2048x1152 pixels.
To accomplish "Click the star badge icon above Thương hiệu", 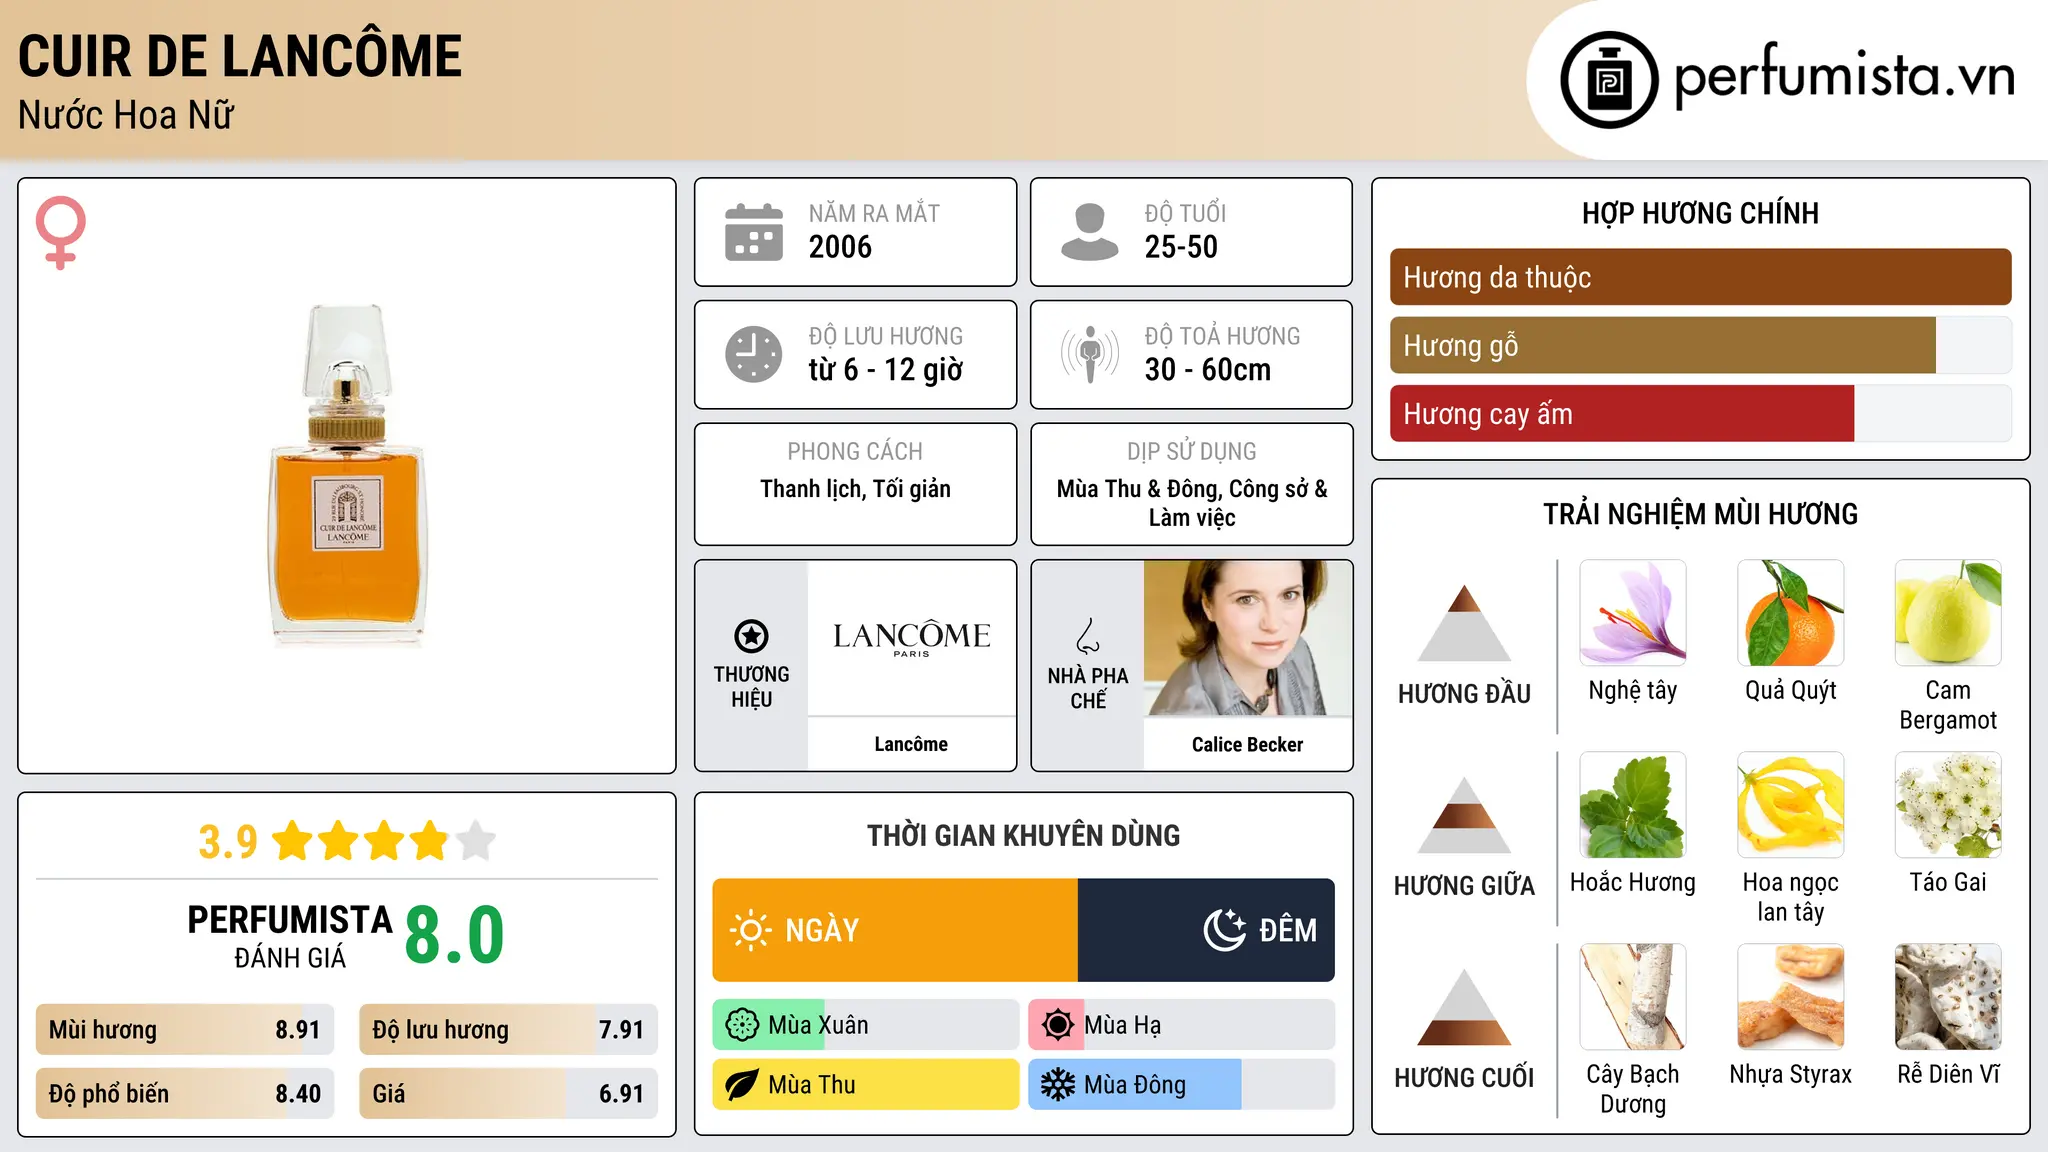I will pos(751,636).
